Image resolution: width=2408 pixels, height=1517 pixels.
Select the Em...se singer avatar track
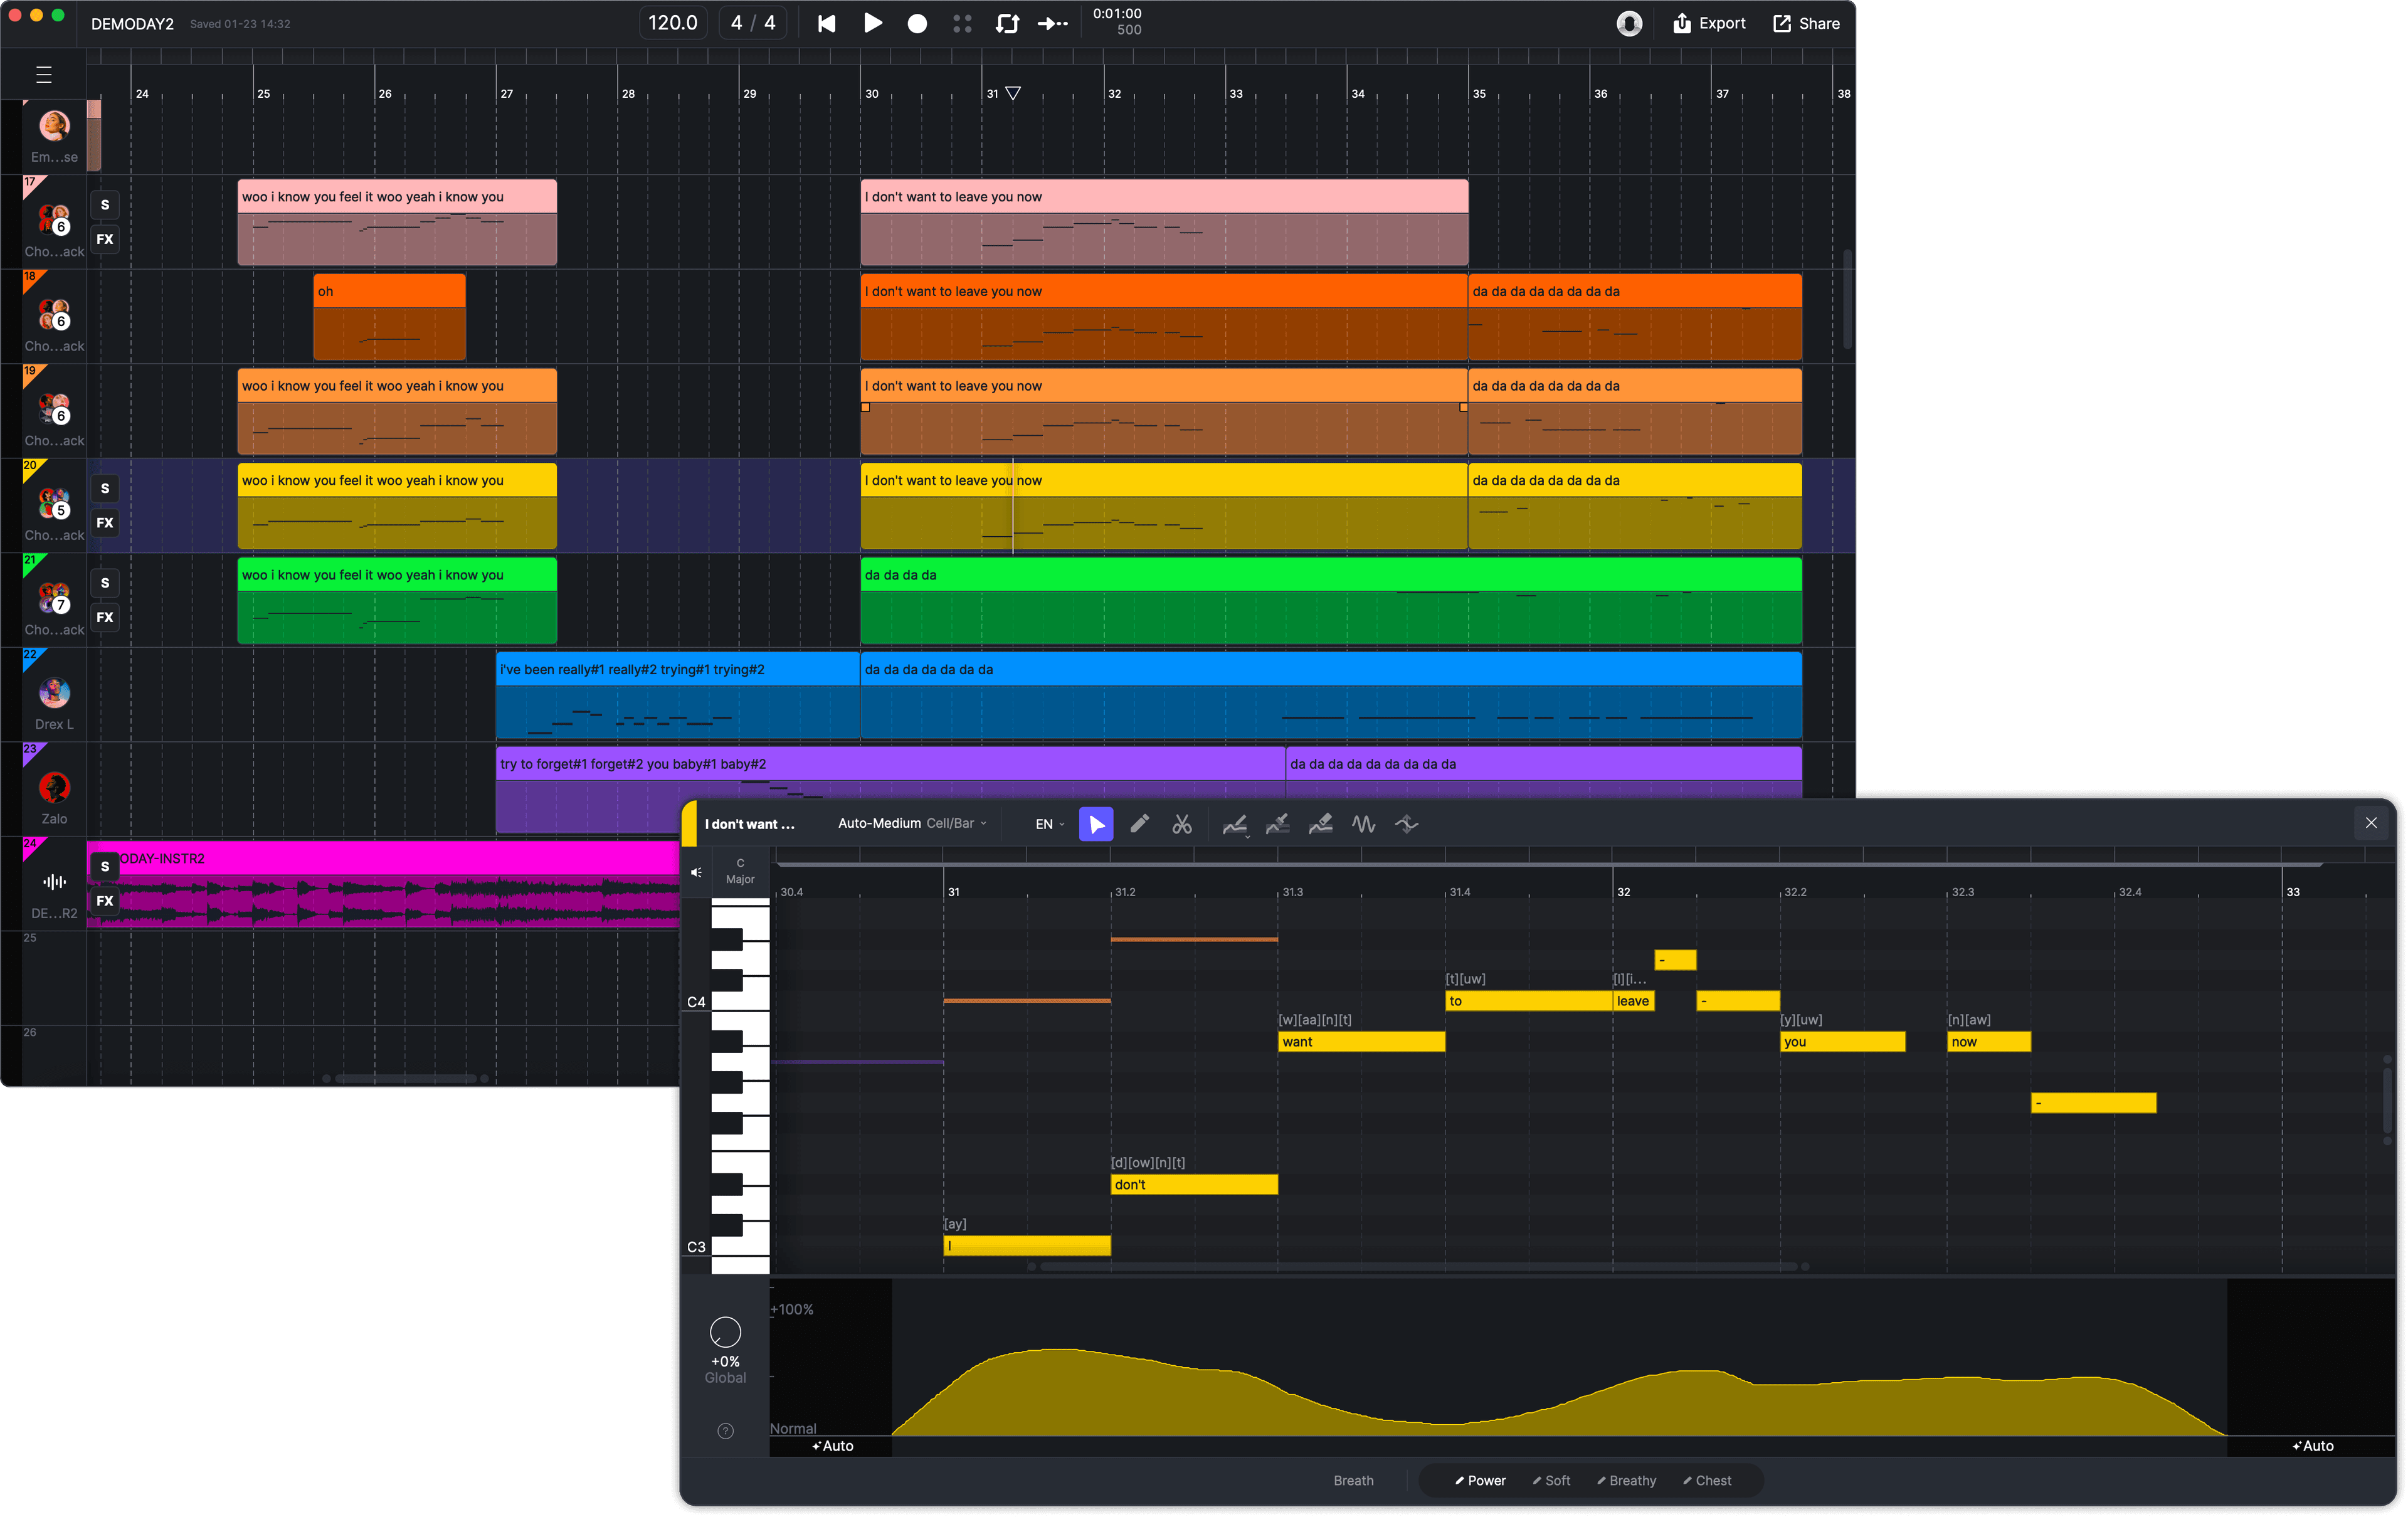tap(54, 125)
